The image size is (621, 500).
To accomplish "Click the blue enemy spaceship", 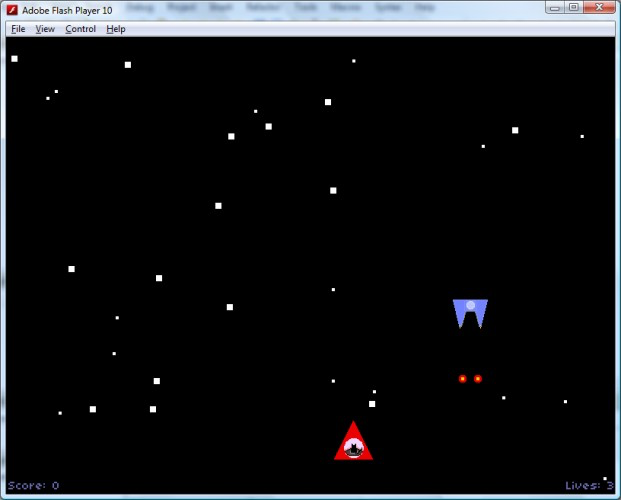I will click(470, 313).
